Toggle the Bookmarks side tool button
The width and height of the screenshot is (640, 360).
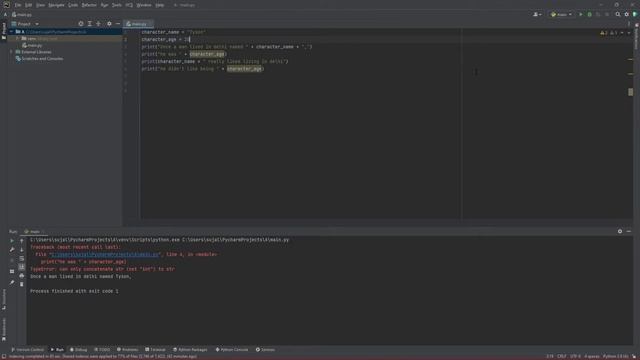(4, 329)
